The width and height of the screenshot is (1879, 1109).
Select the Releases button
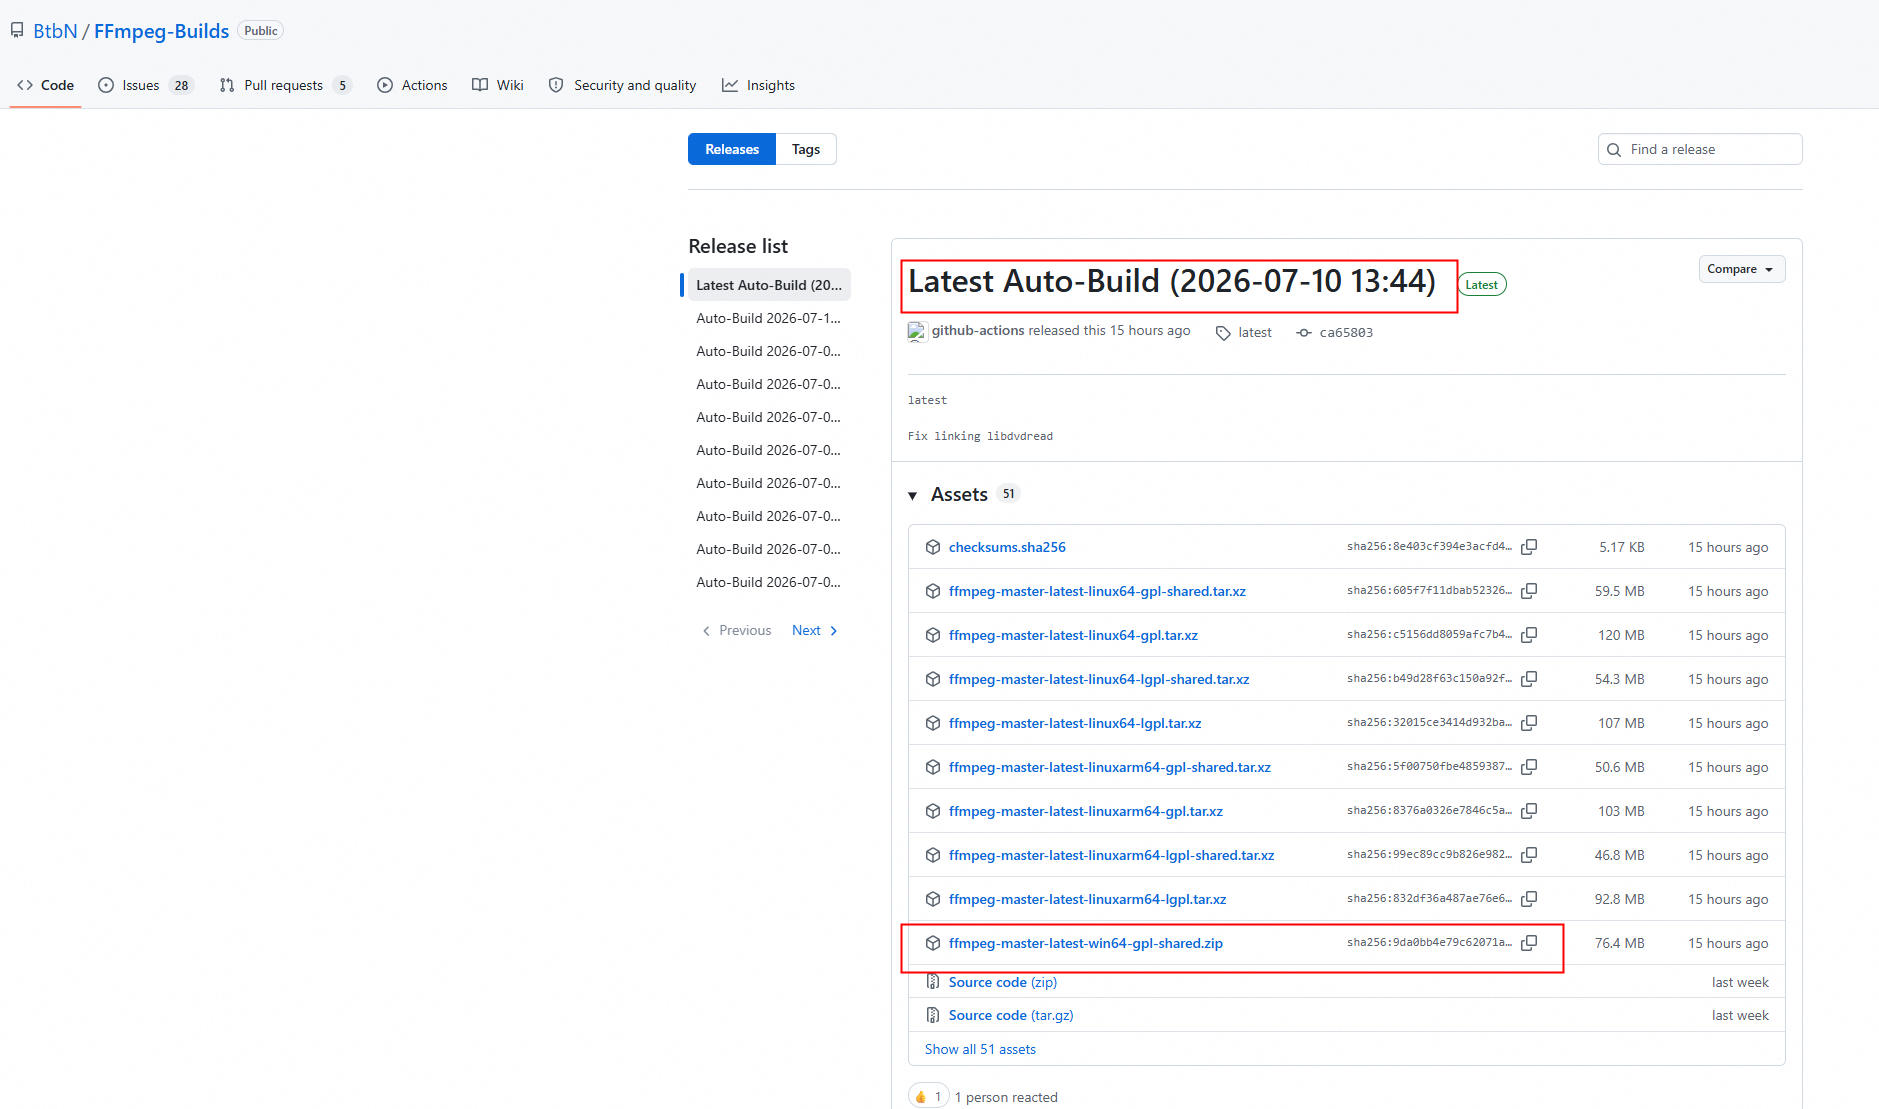732,149
